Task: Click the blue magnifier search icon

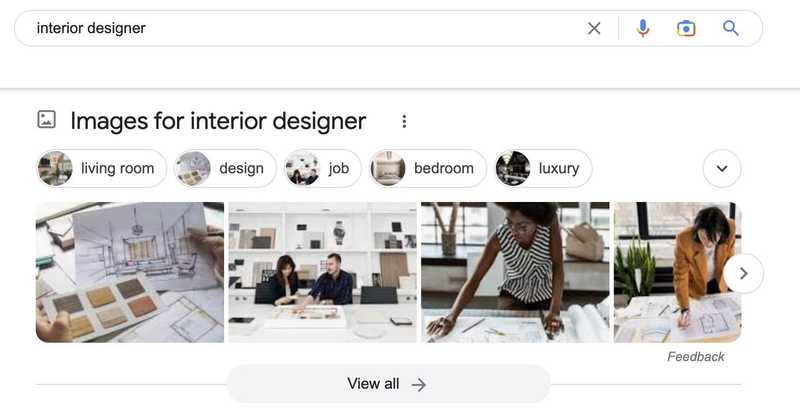Action: click(731, 28)
